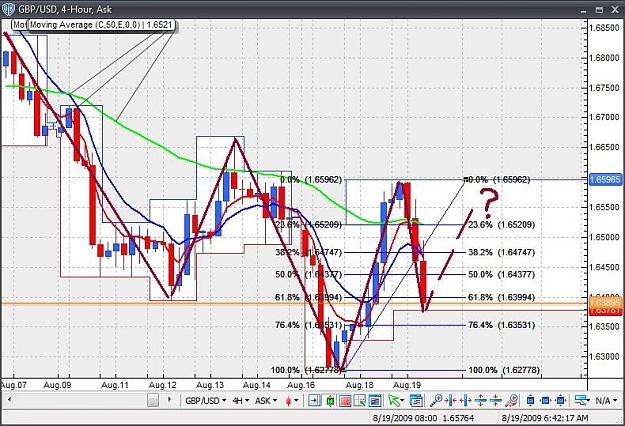Screen dimensions: 625x426
Task: Maximize the chart window
Action: (x=599, y=10)
